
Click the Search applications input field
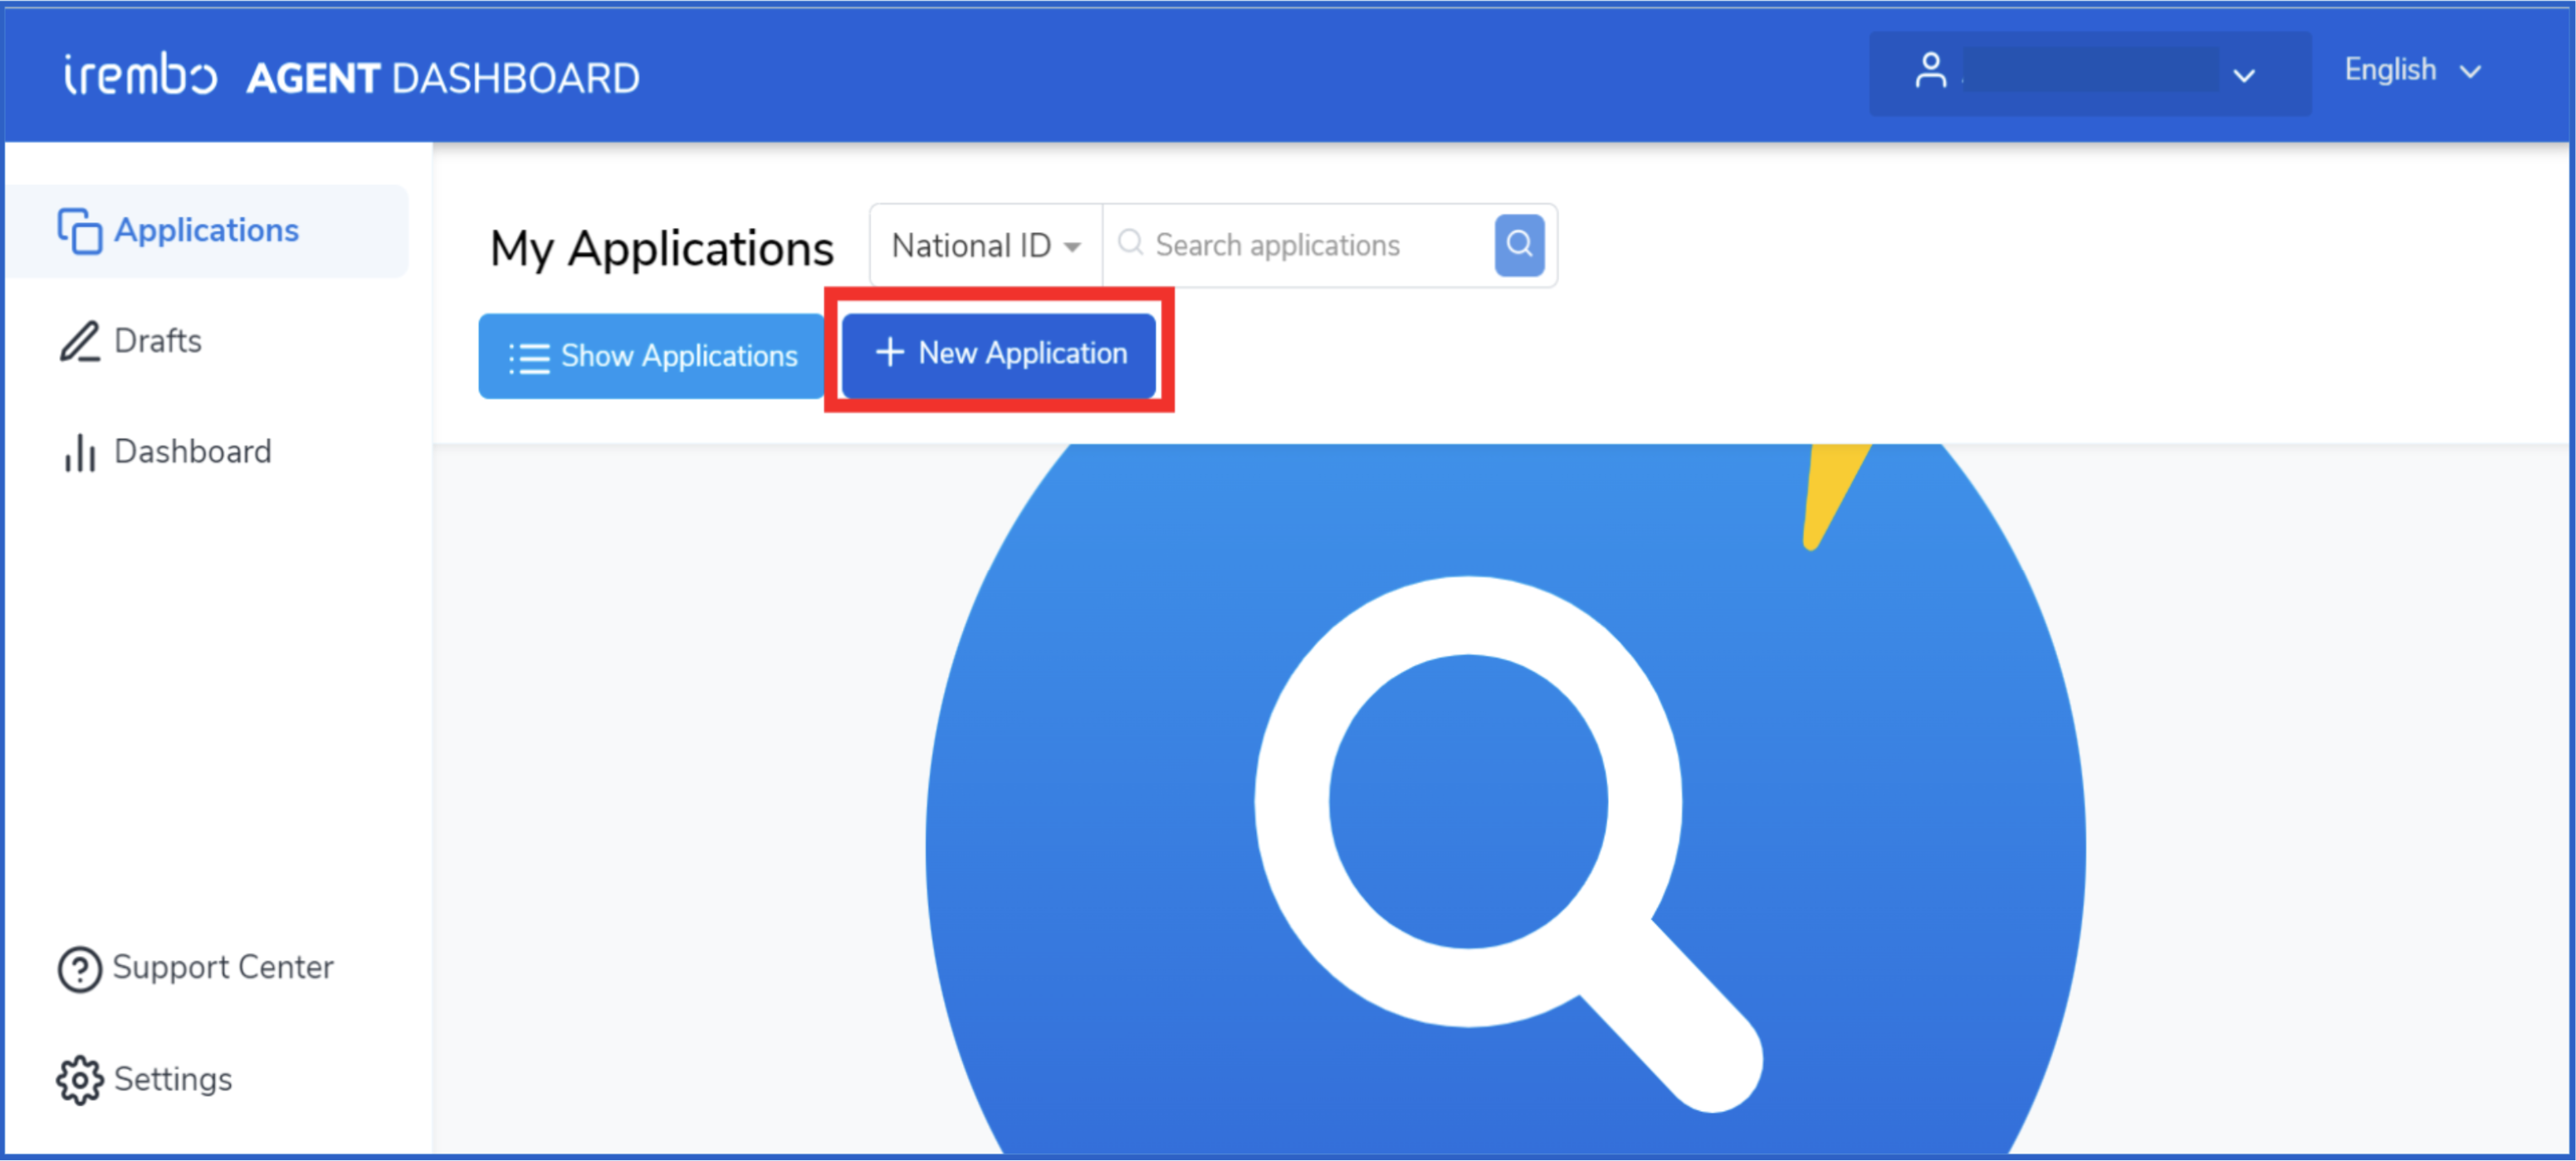(1298, 246)
